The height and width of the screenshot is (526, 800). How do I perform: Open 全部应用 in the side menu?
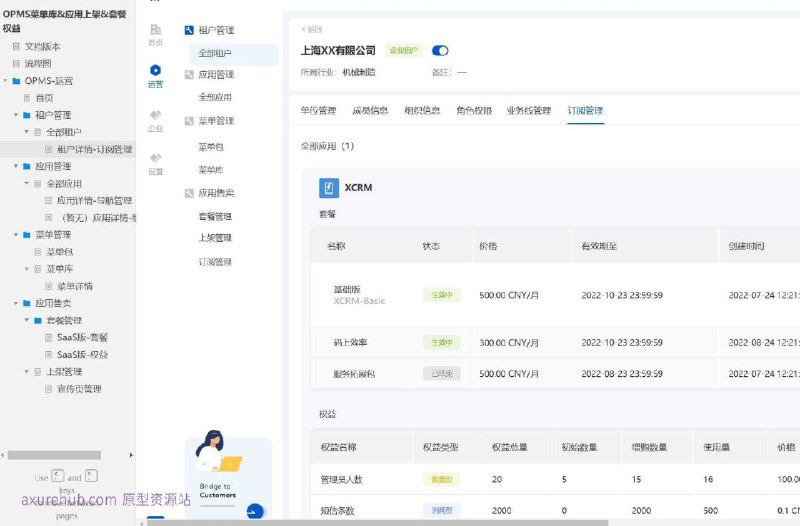[x=215, y=97]
